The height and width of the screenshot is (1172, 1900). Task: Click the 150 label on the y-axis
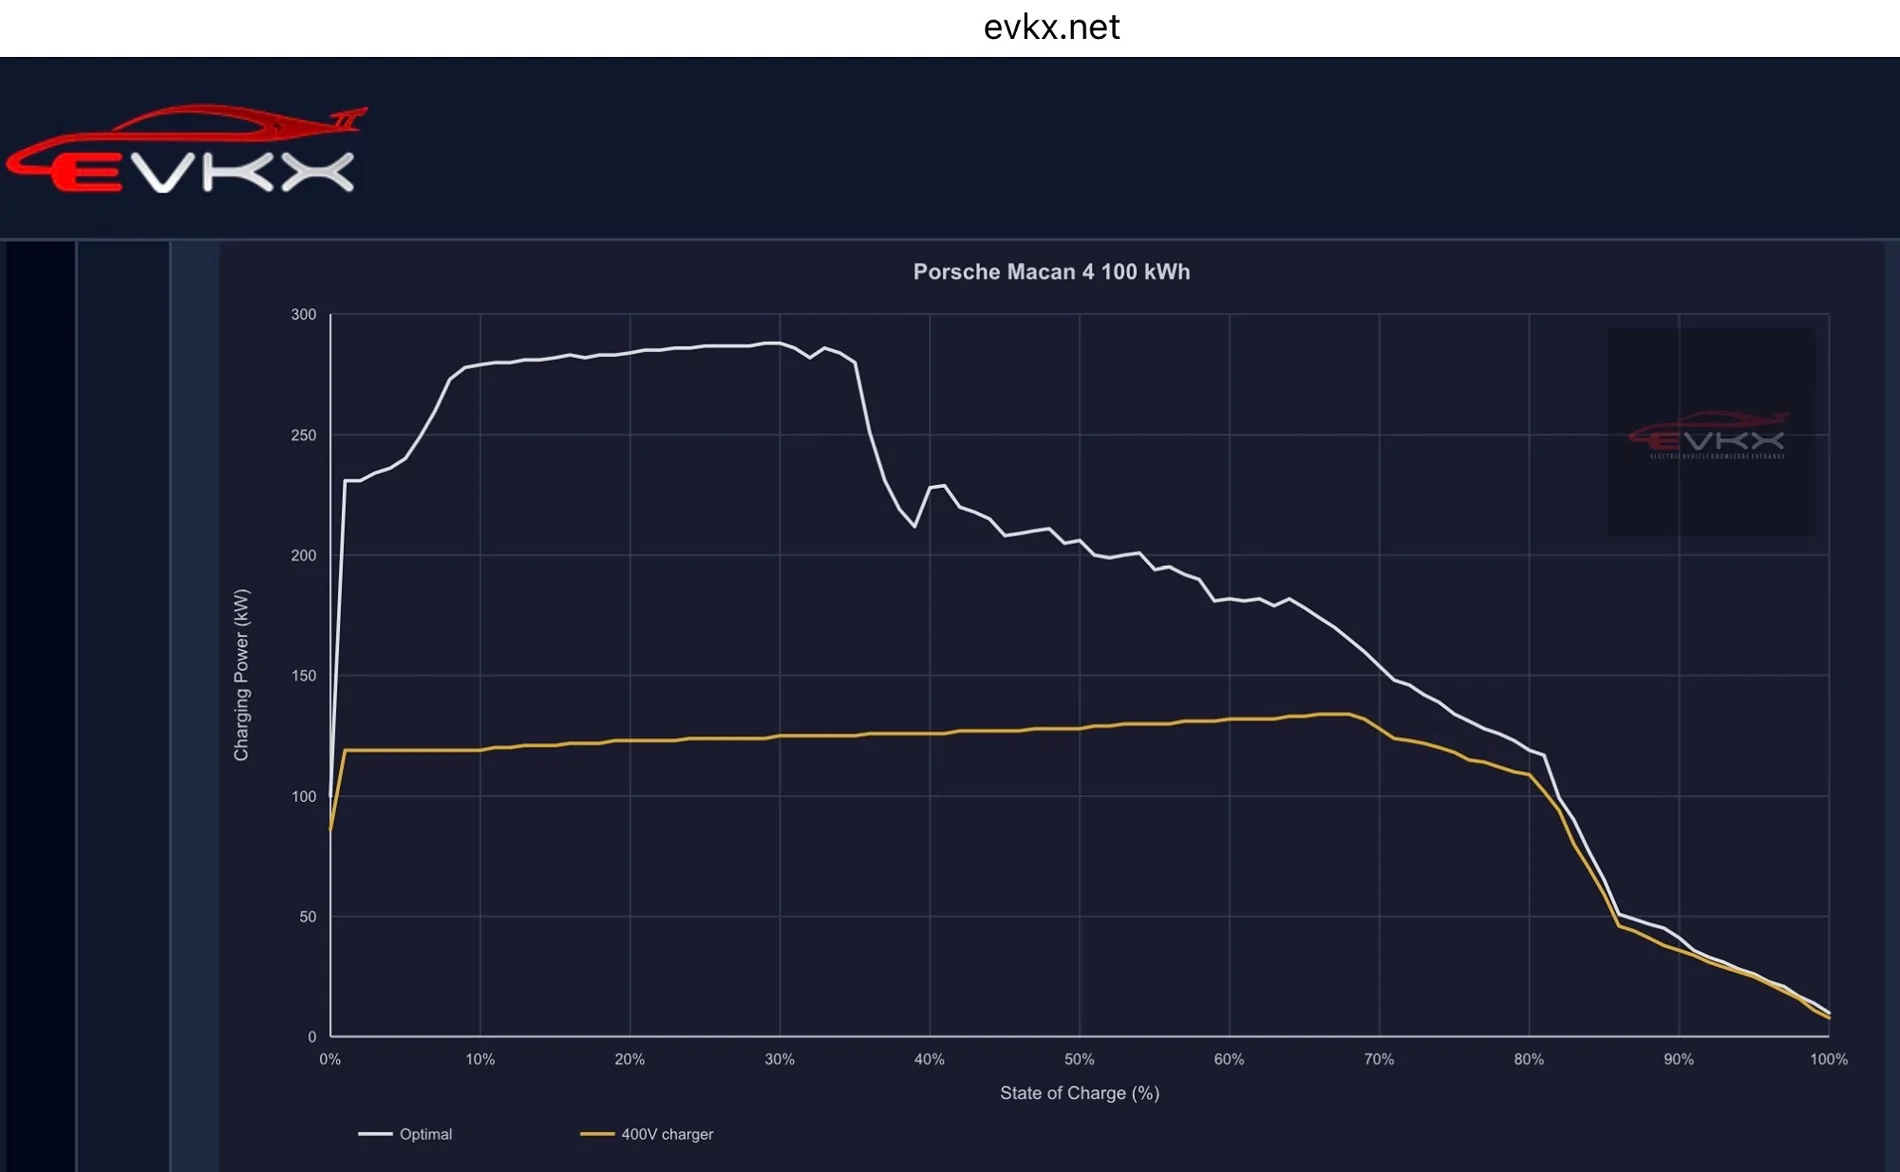tap(303, 676)
